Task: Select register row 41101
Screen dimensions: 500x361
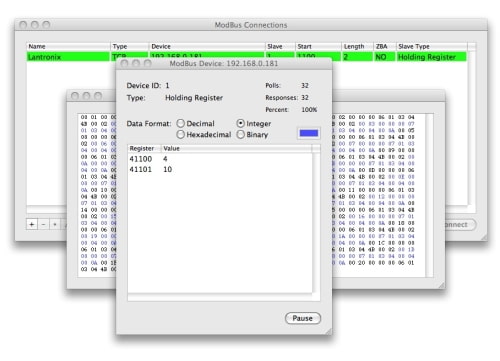Action: 220,169
